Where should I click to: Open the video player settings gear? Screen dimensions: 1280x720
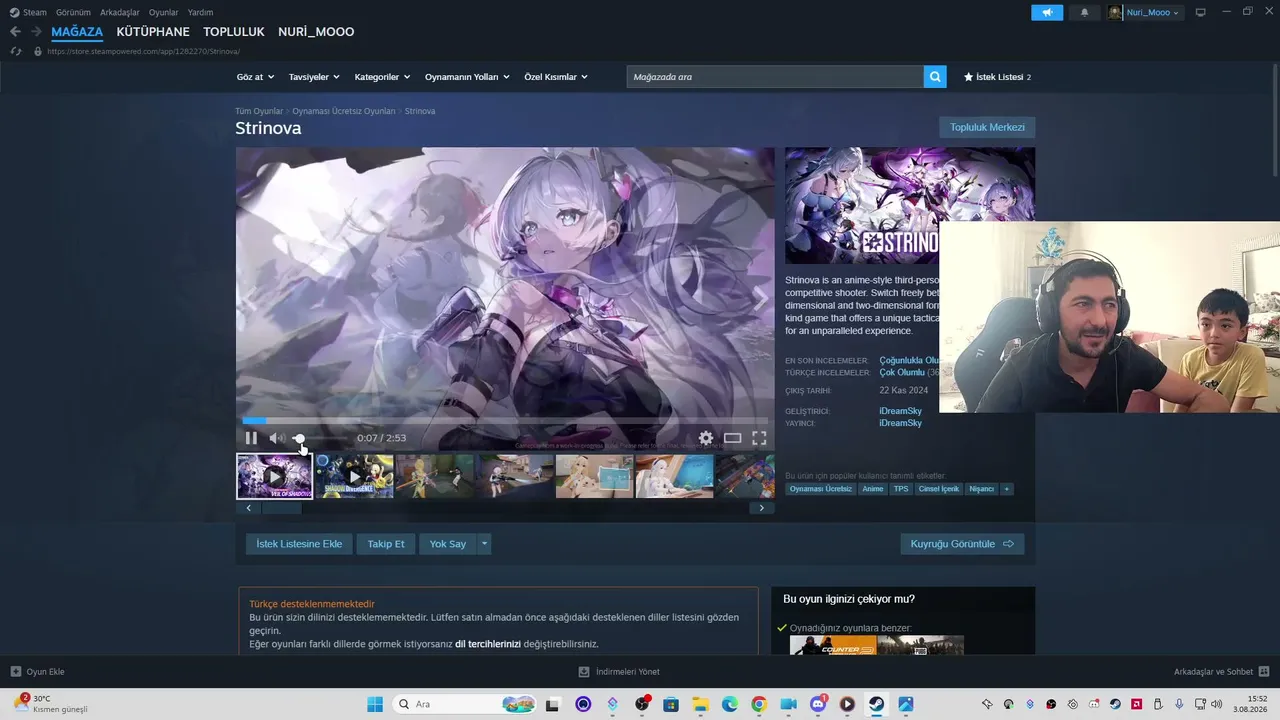(x=706, y=438)
